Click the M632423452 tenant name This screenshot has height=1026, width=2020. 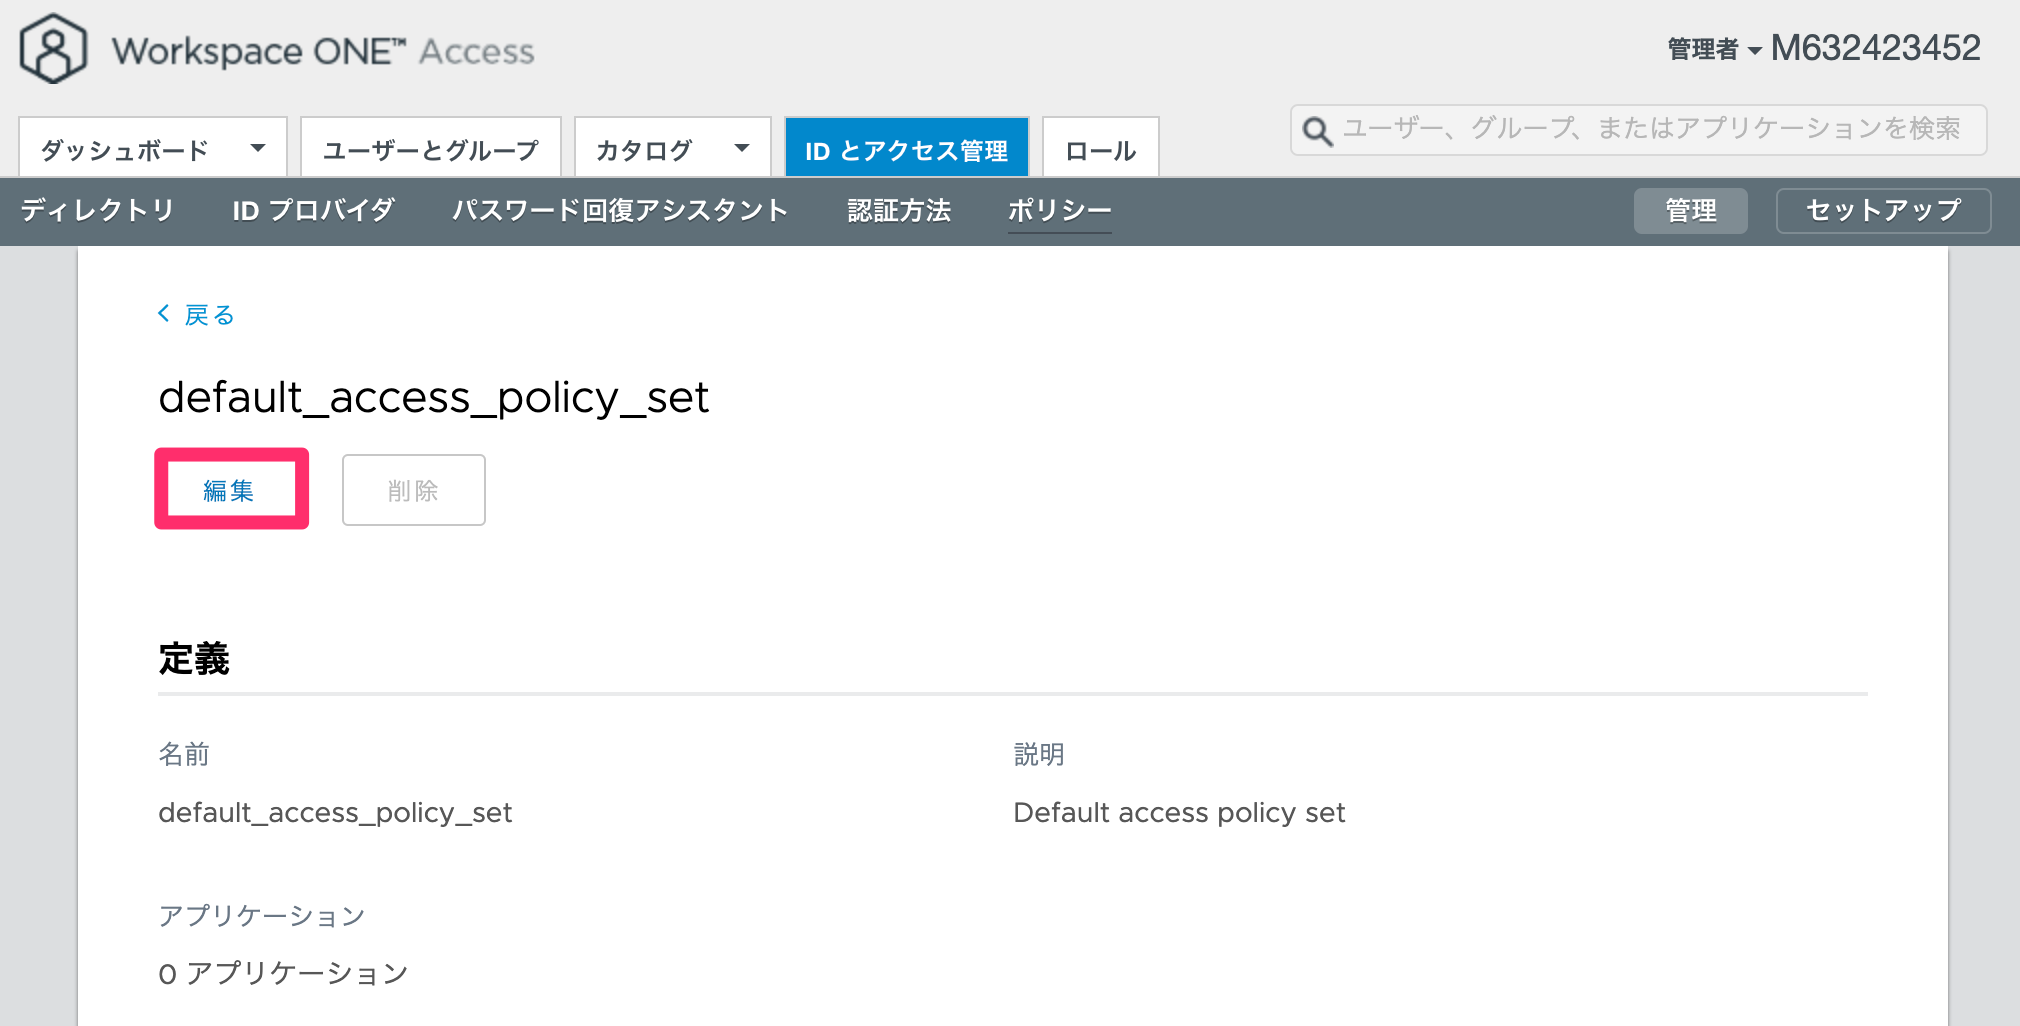click(1875, 48)
